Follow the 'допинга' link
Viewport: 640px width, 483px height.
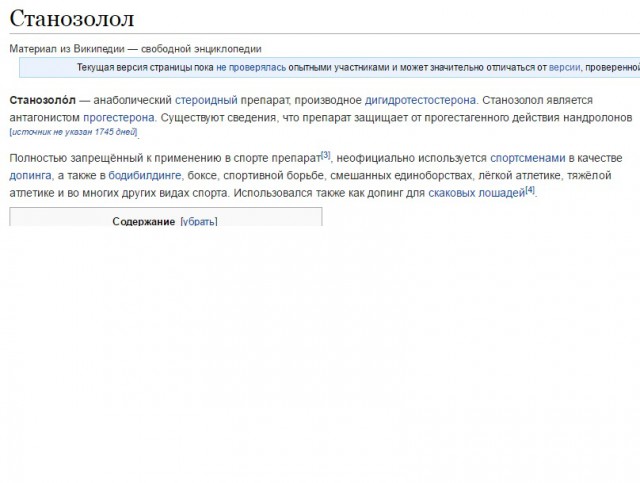pyautogui.click(x=30, y=176)
